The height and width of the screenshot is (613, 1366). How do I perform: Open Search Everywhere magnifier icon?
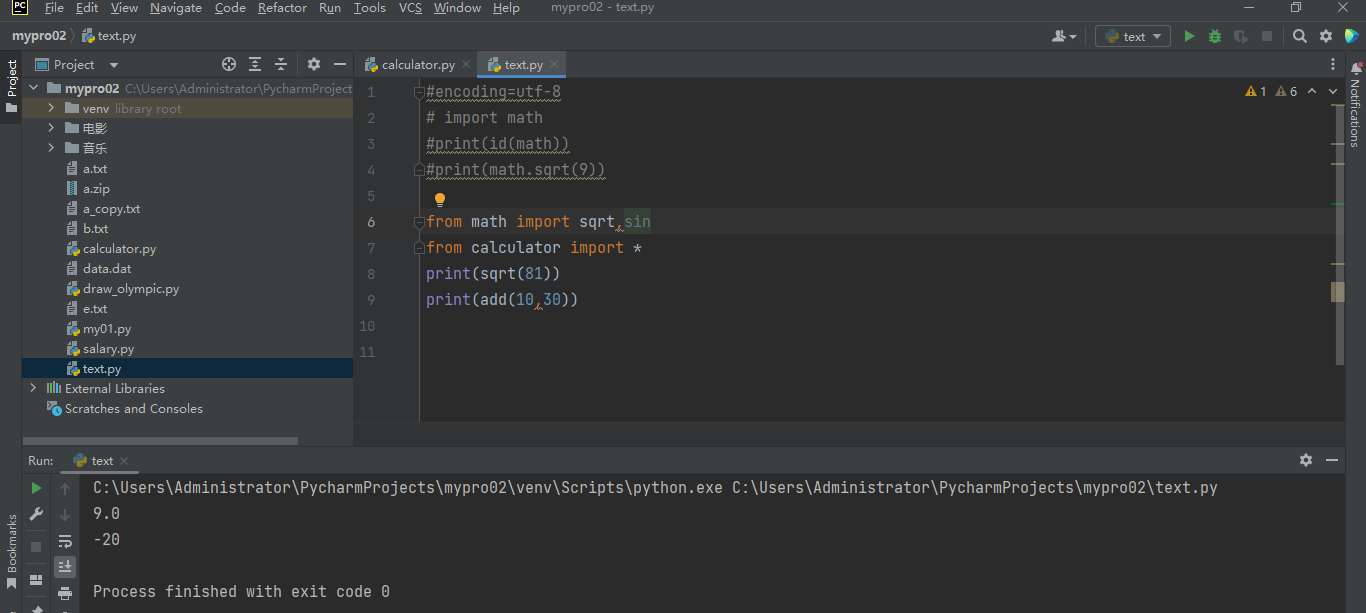pos(1300,36)
